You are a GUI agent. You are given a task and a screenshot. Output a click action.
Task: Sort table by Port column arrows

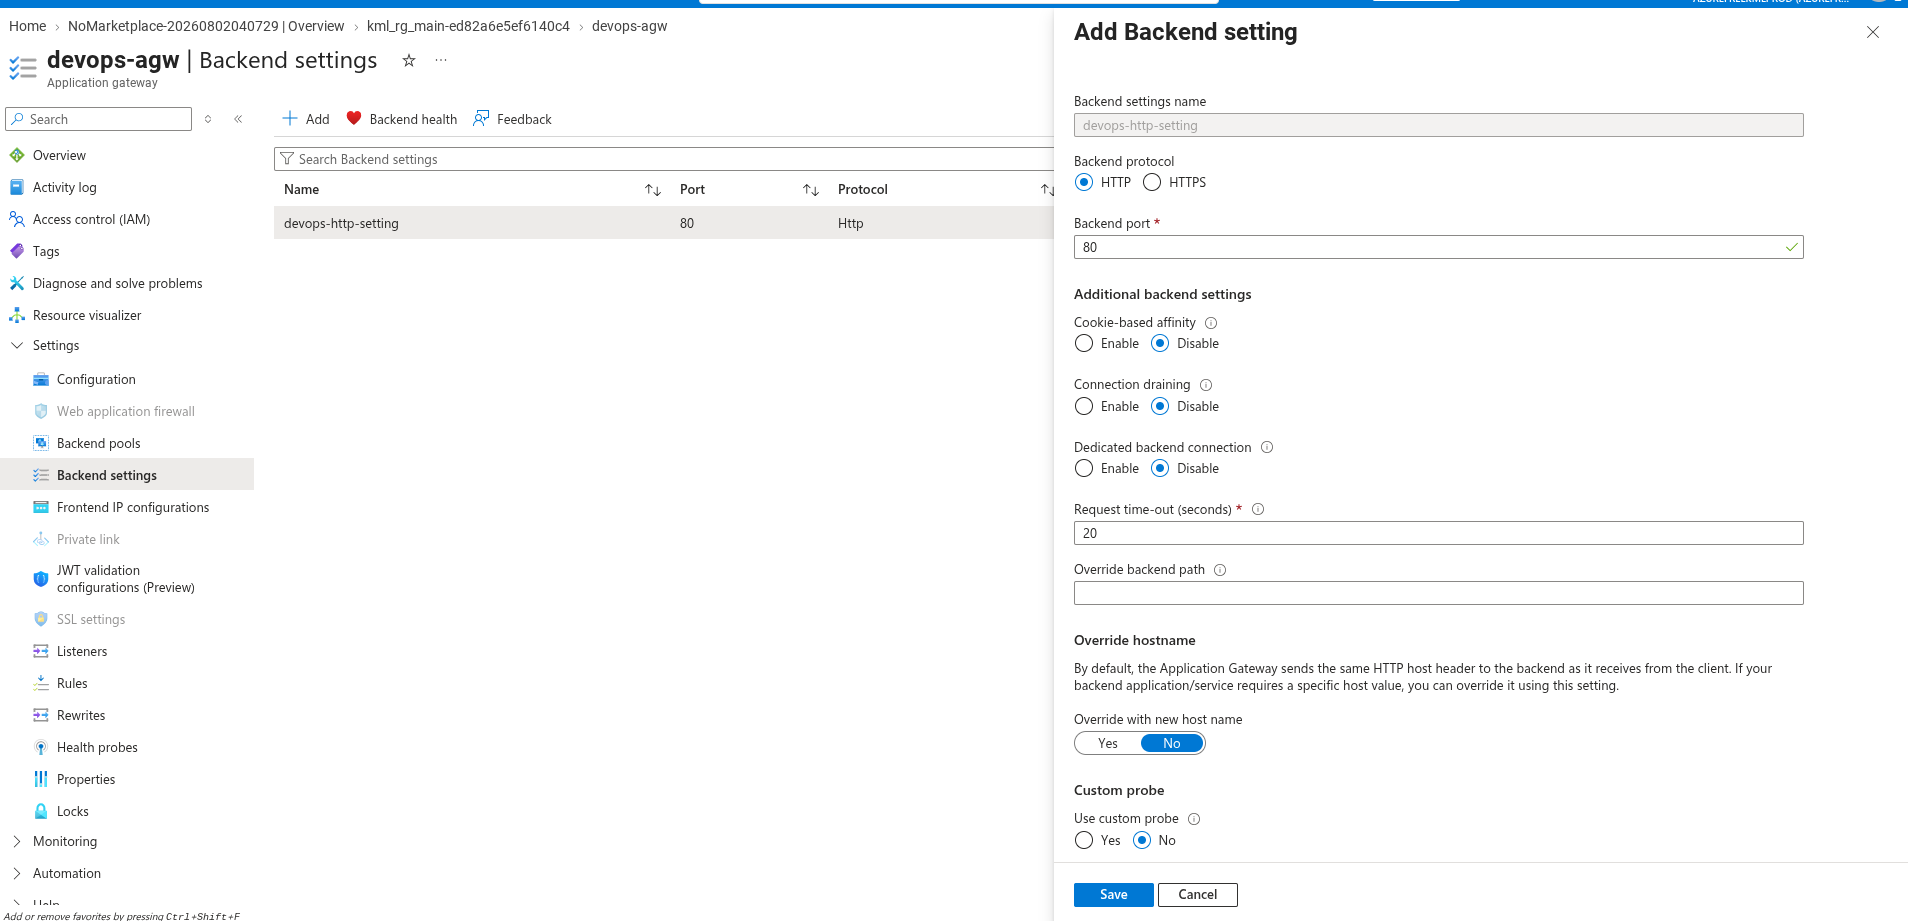(811, 190)
